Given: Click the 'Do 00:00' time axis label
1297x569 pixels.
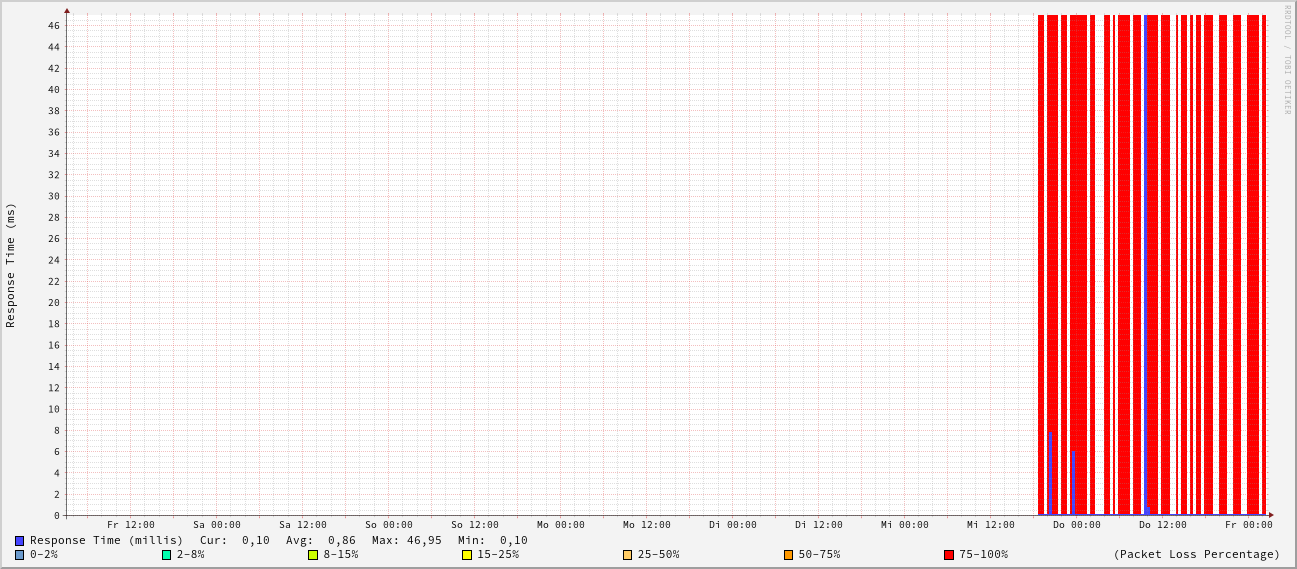Looking at the screenshot, I should [1077, 525].
